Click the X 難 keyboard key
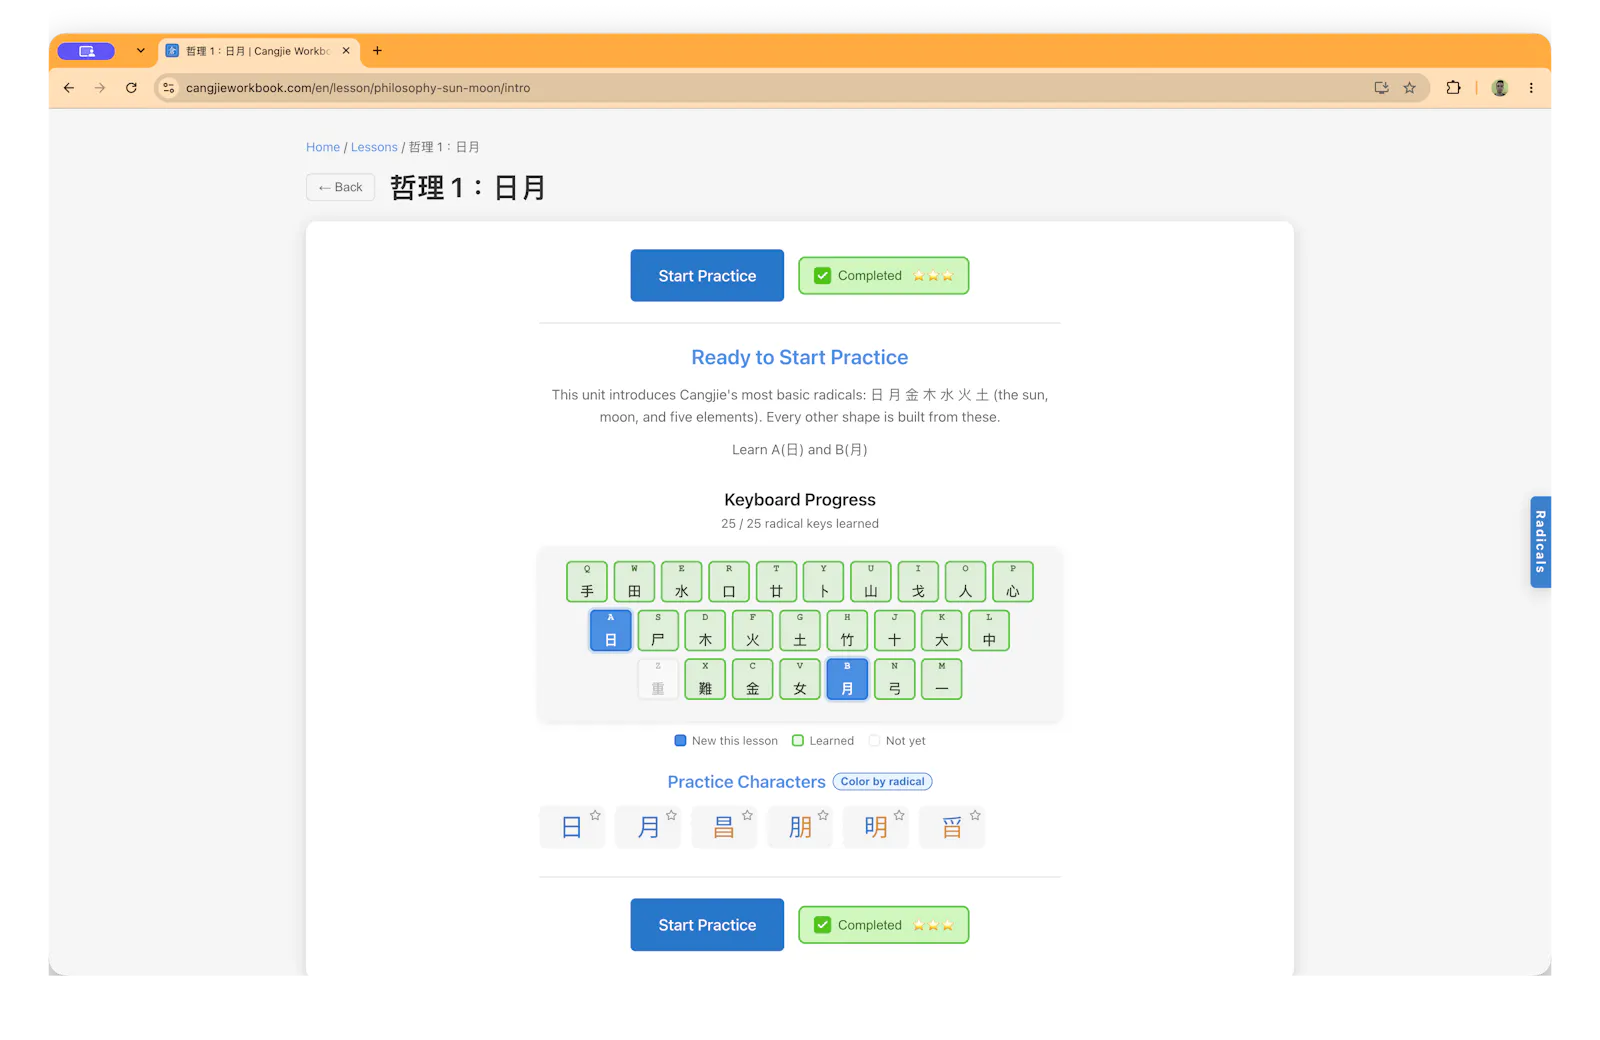This screenshot has width=1600, height=1040. (705, 680)
